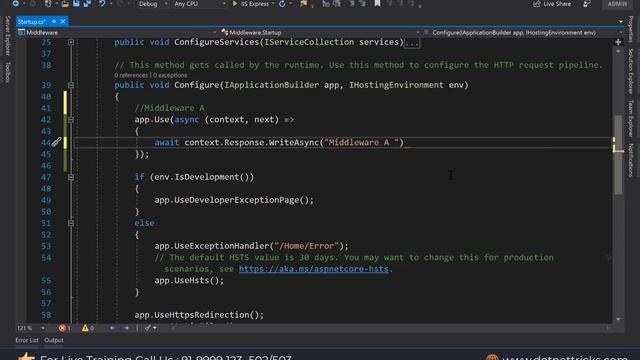640x360 pixels.
Task: Click on line number 49
Action: pos(46,200)
